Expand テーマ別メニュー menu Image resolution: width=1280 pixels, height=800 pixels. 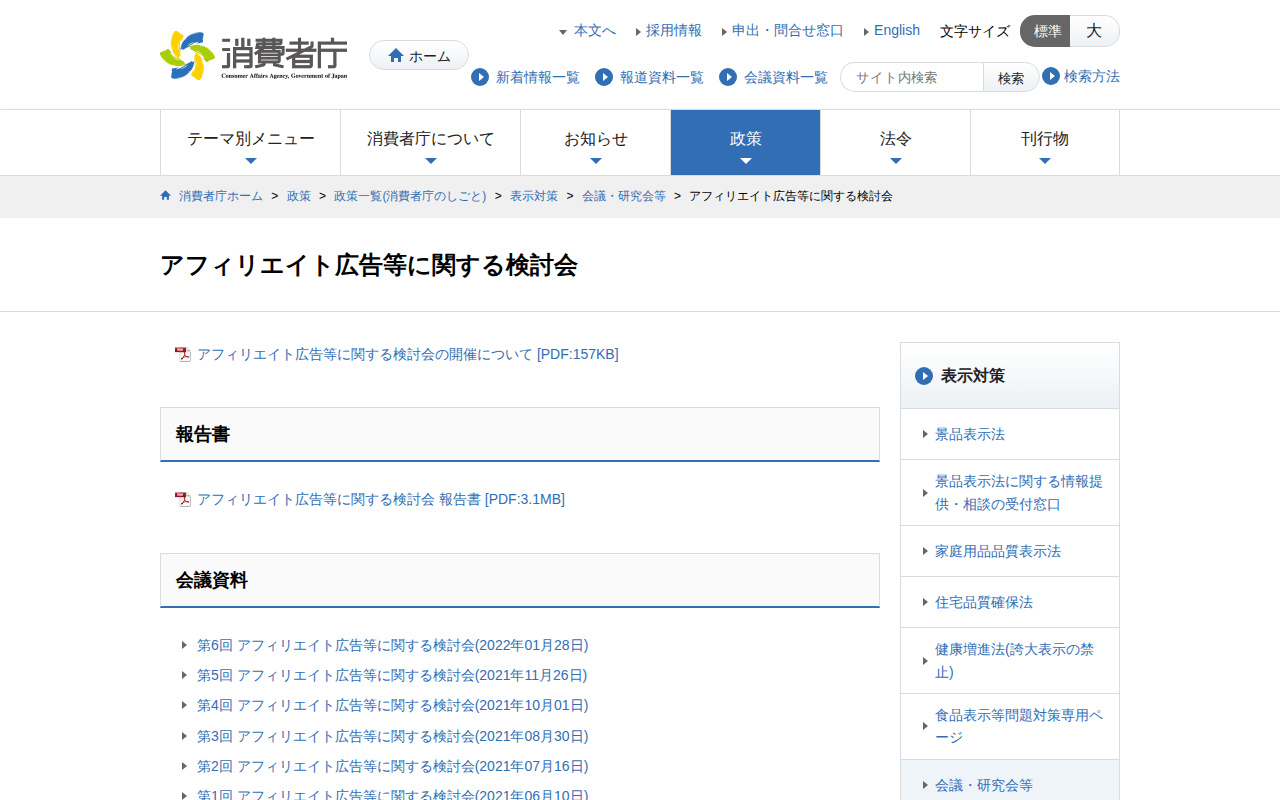[251, 142]
